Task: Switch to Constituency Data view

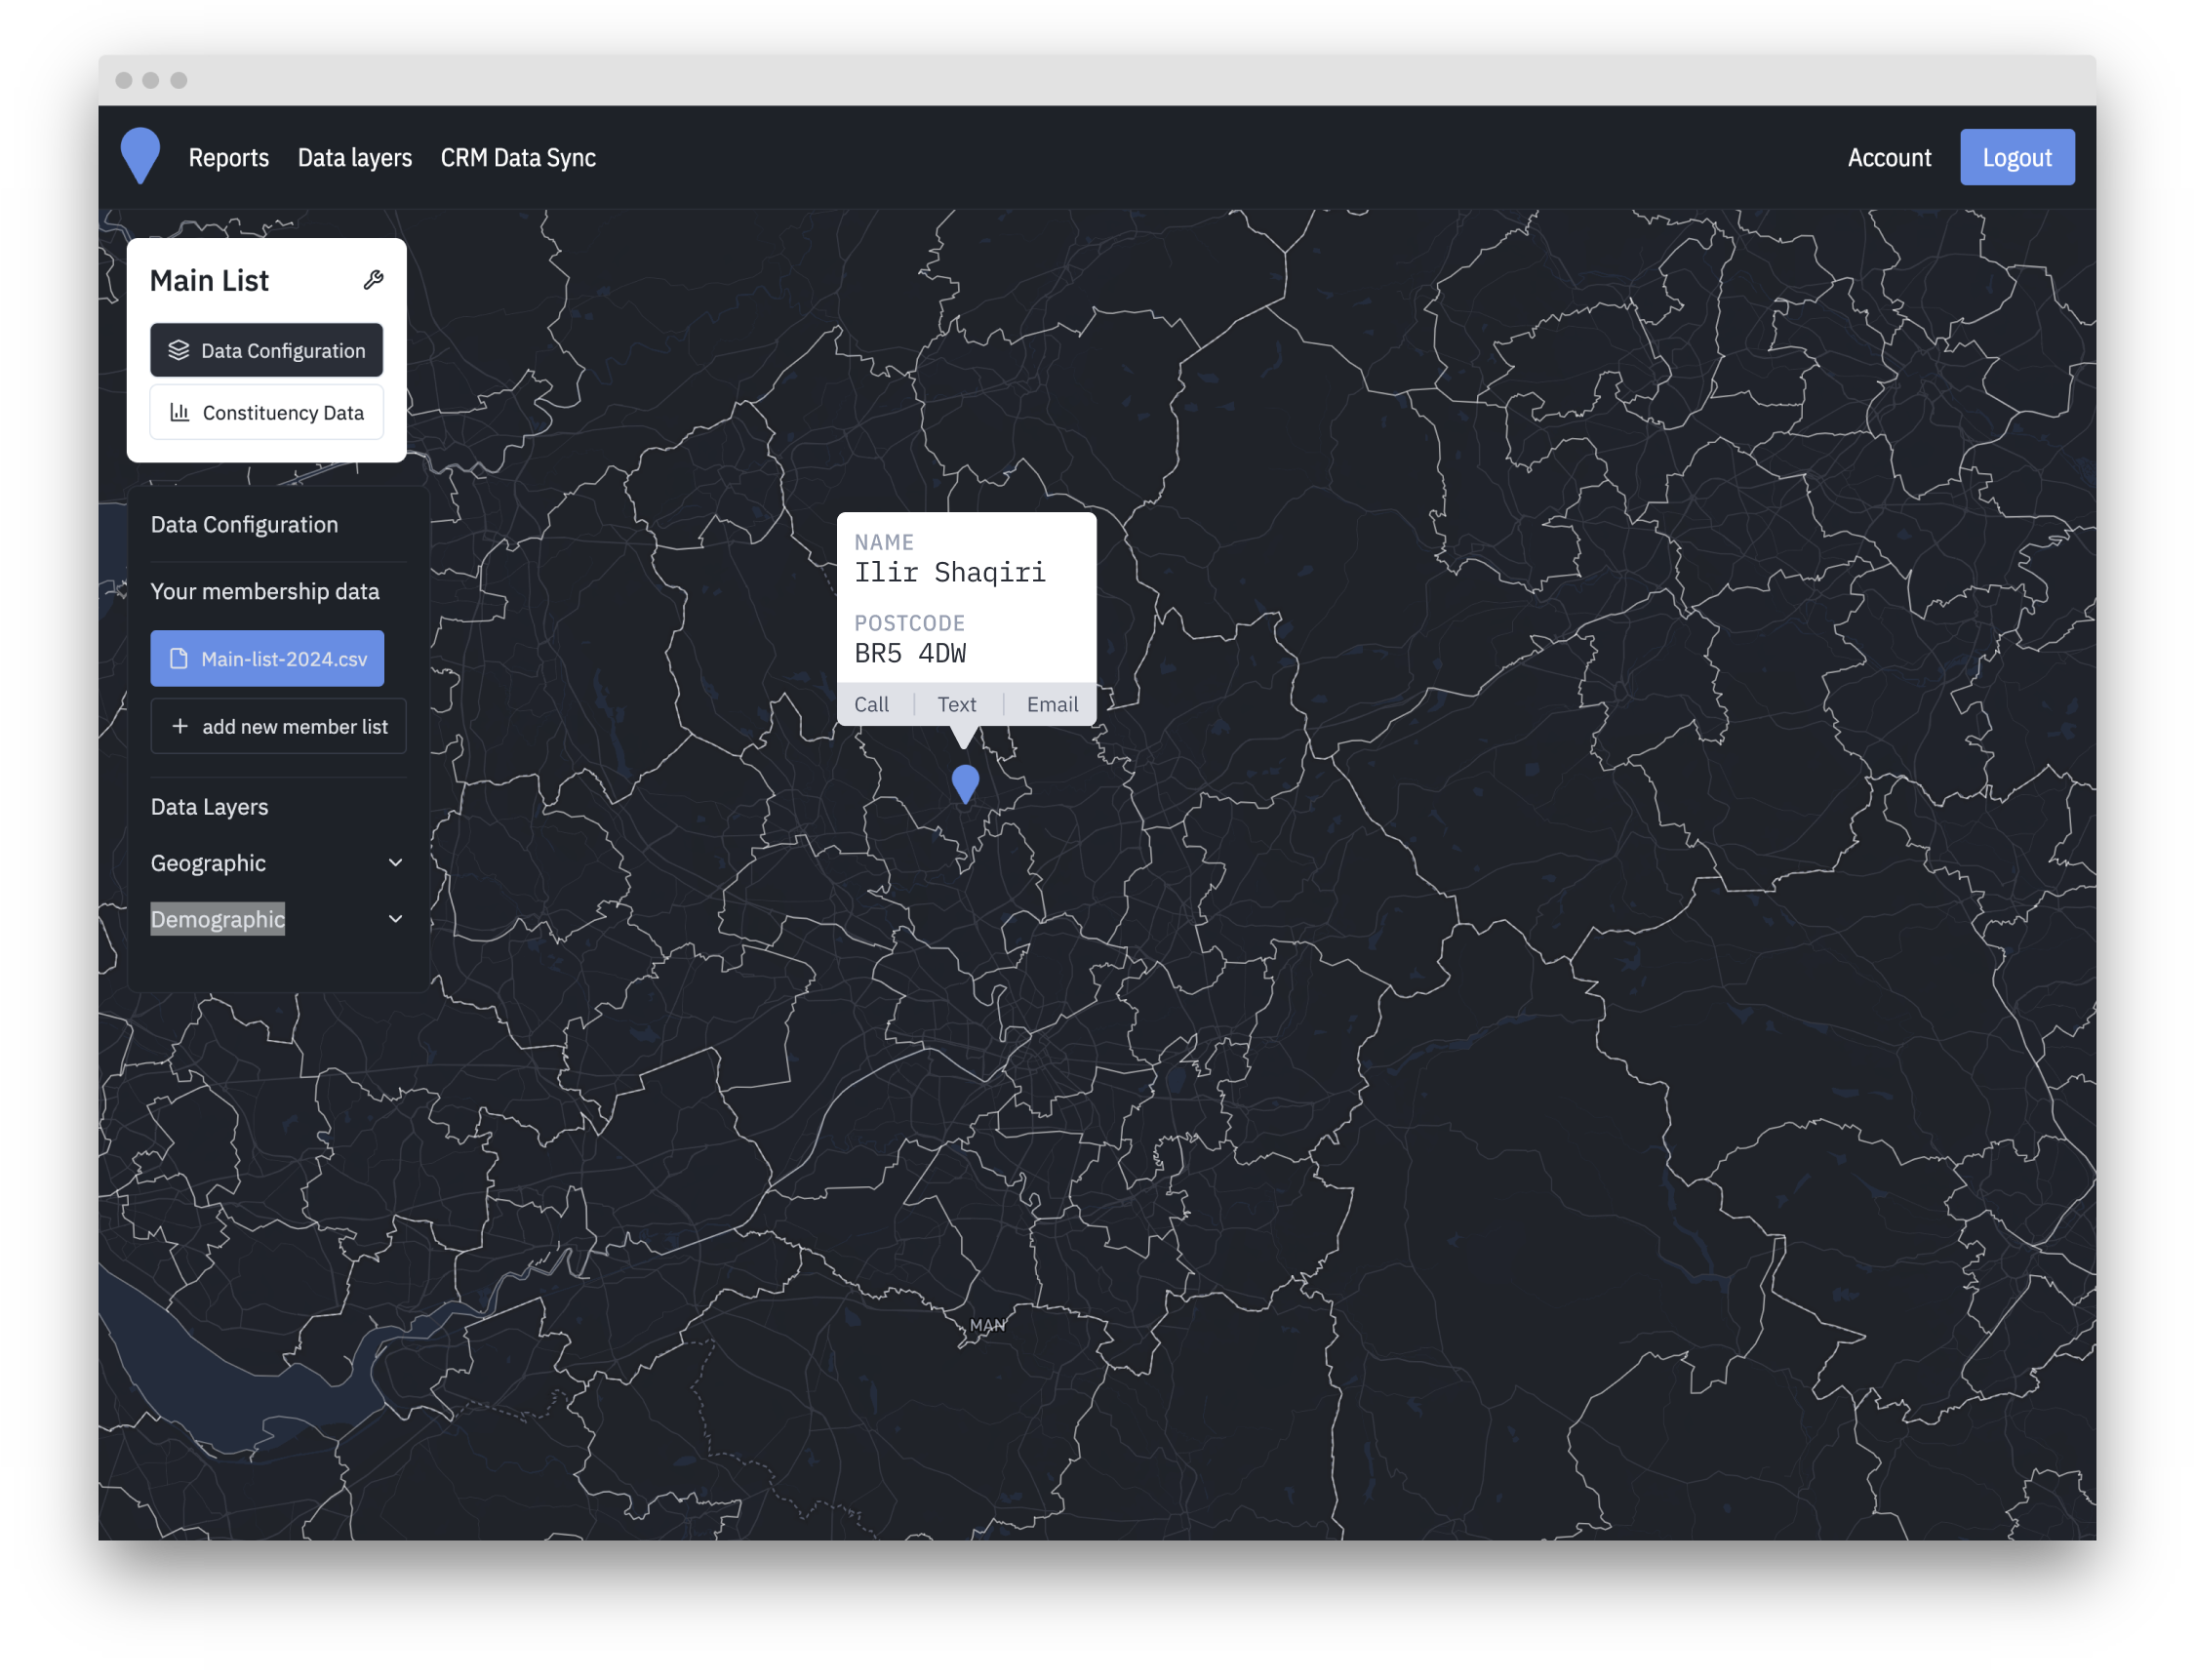Action: (x=267, y=412)
